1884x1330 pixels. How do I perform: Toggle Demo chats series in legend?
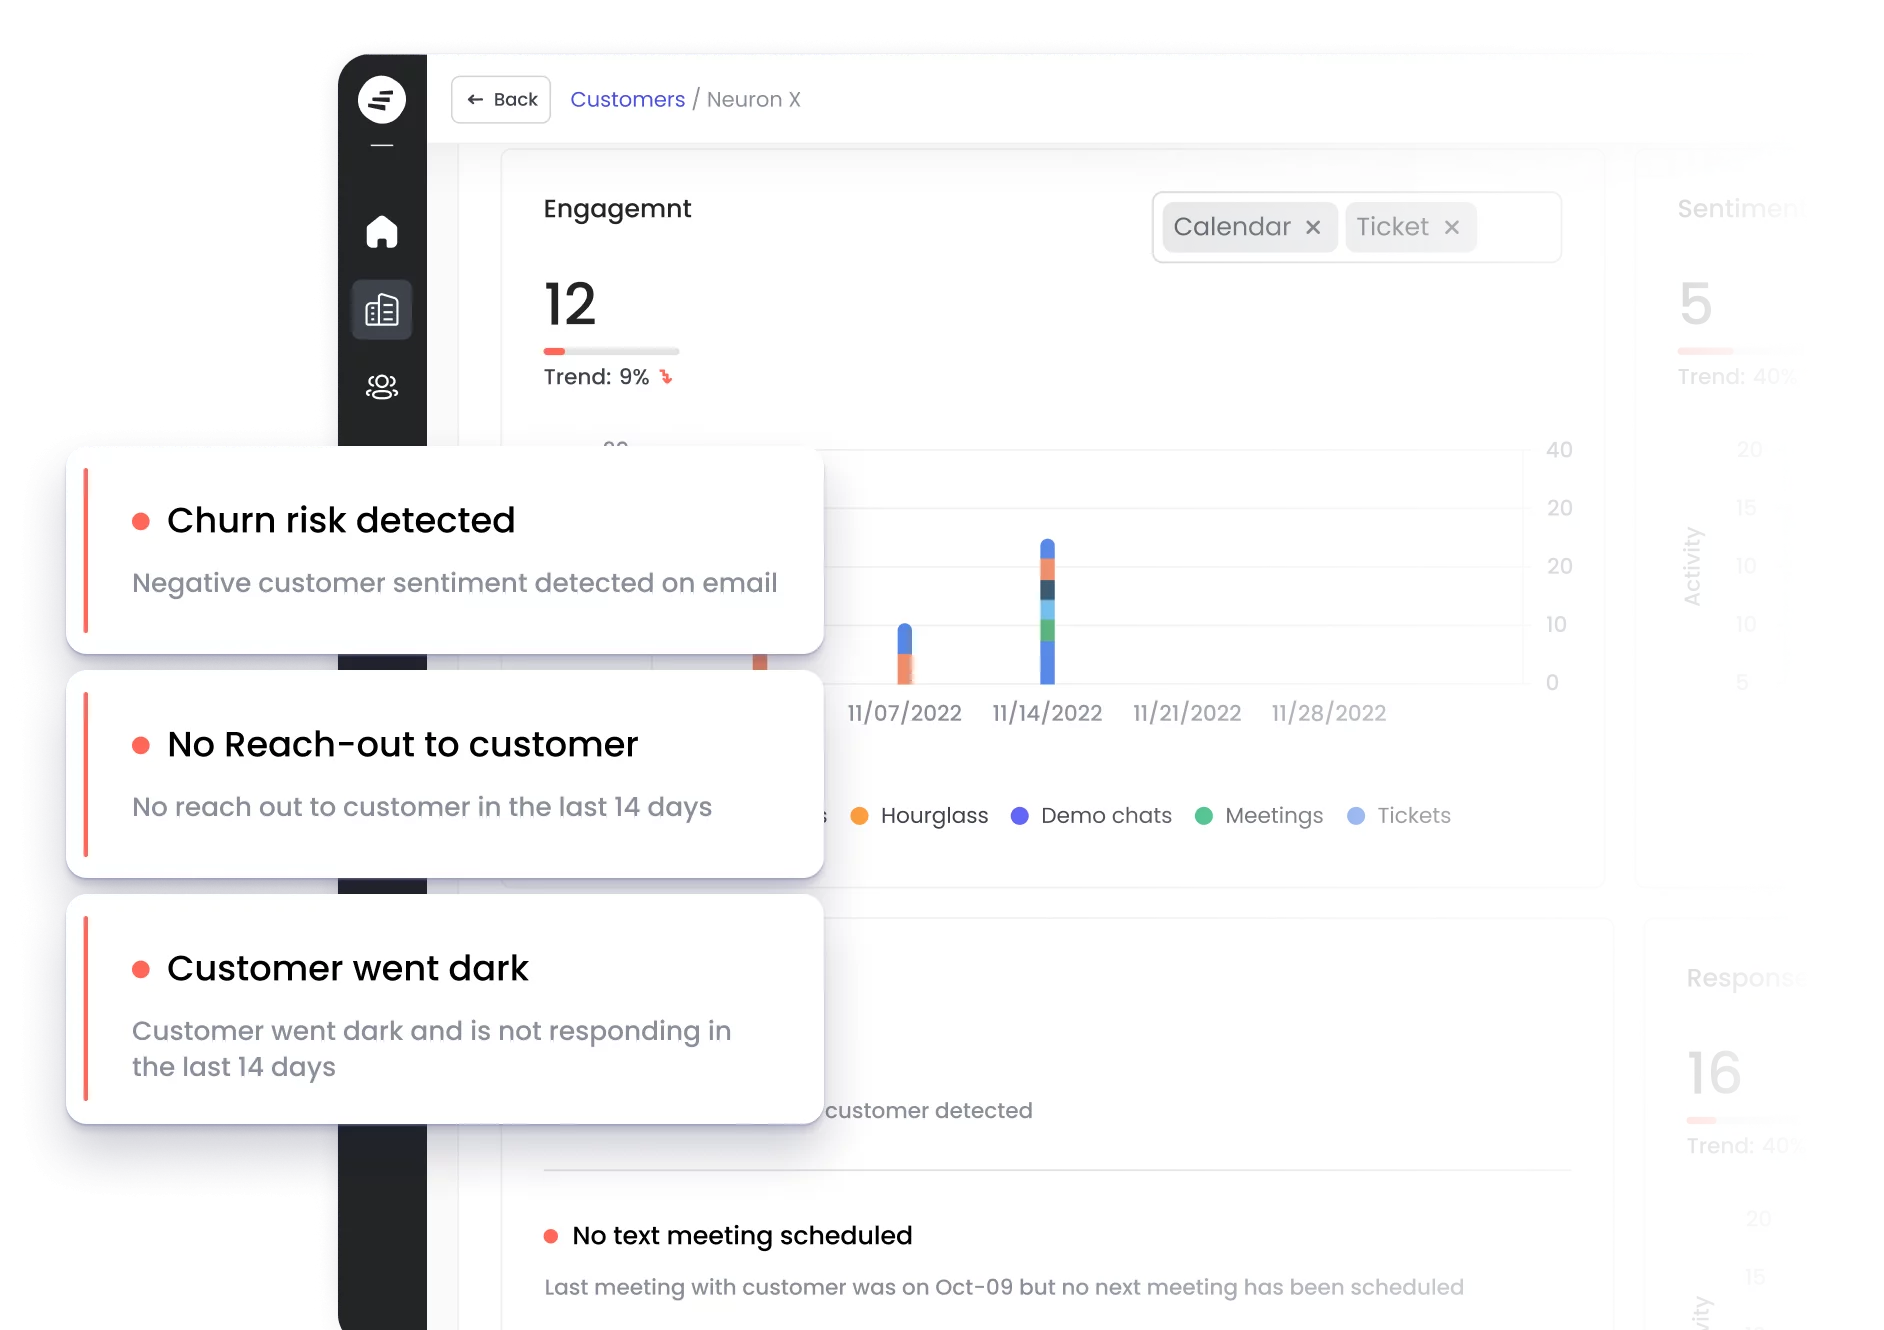[x=1092, y=816]
